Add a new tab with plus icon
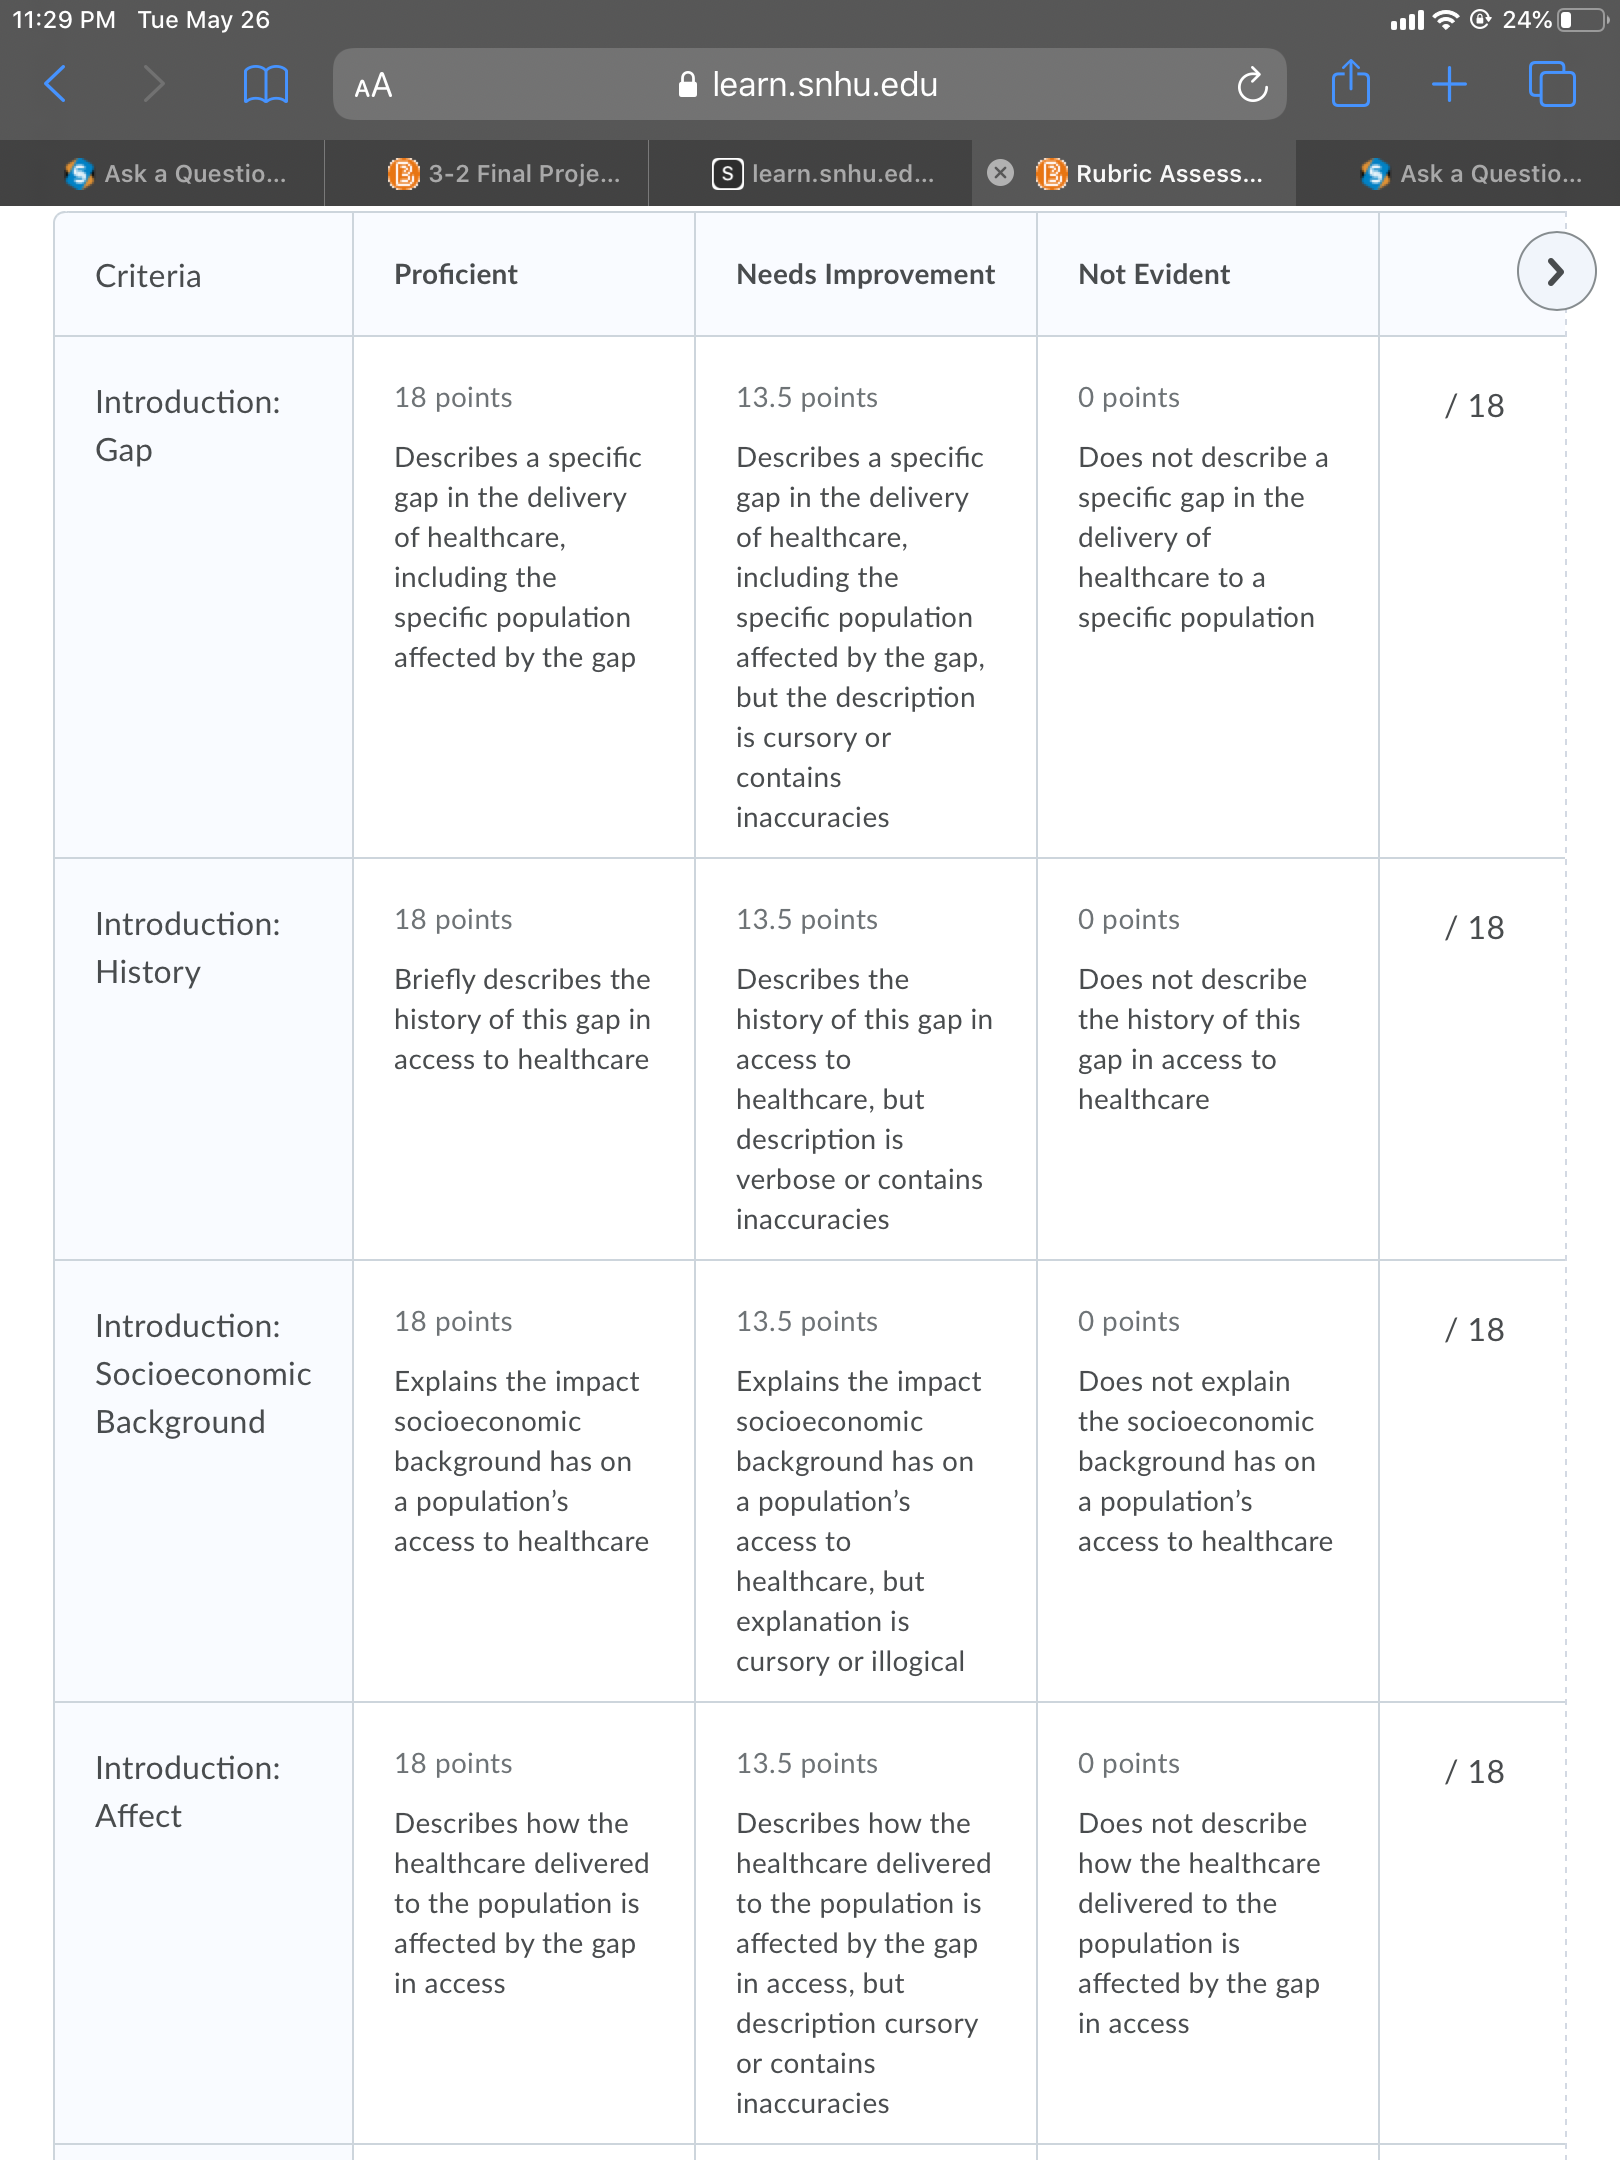Image resolution: width=1620 pixels, height=2160 pixels. (x=1449, y=84)
